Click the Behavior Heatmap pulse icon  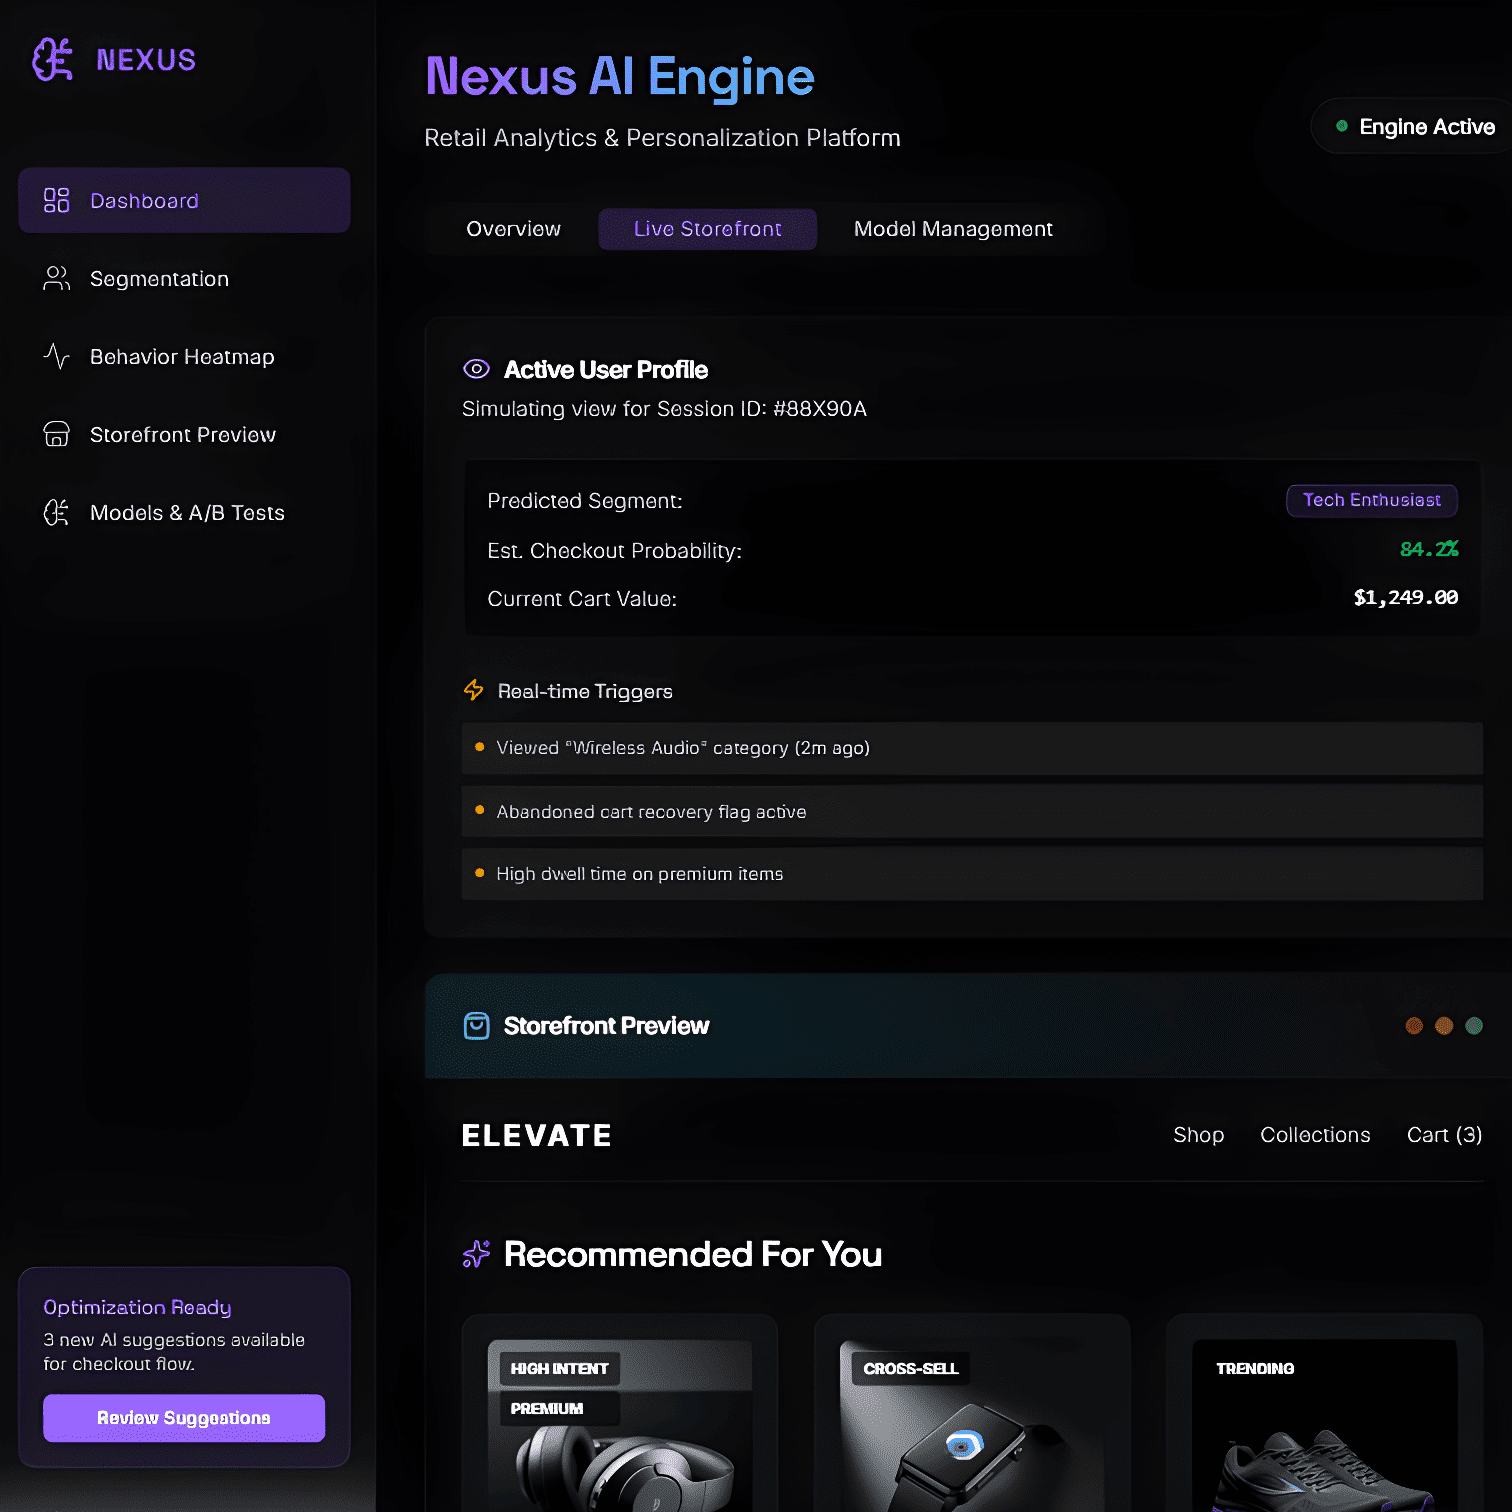click(x=56, y=357)
